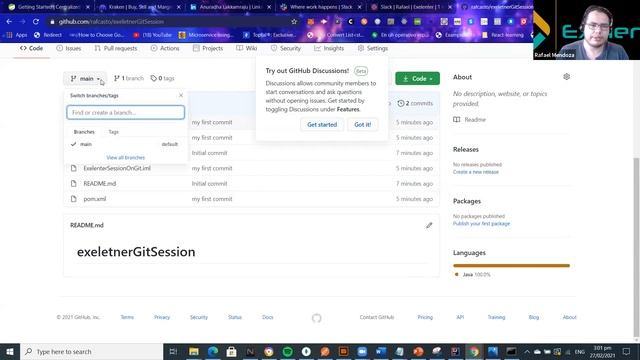Click file icon beside ExelenterSessionOnGit.iml

tap(73, 168)
